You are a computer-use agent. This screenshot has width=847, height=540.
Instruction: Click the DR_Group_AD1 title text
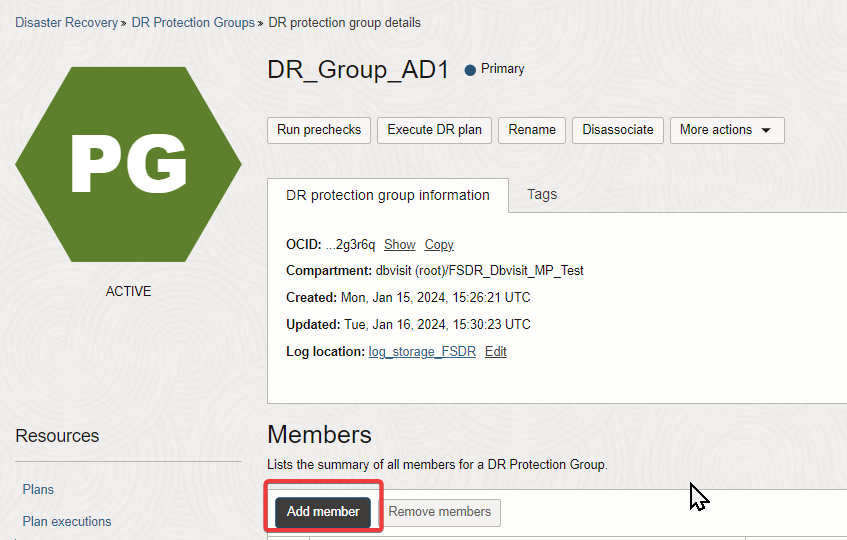point(358,70)
